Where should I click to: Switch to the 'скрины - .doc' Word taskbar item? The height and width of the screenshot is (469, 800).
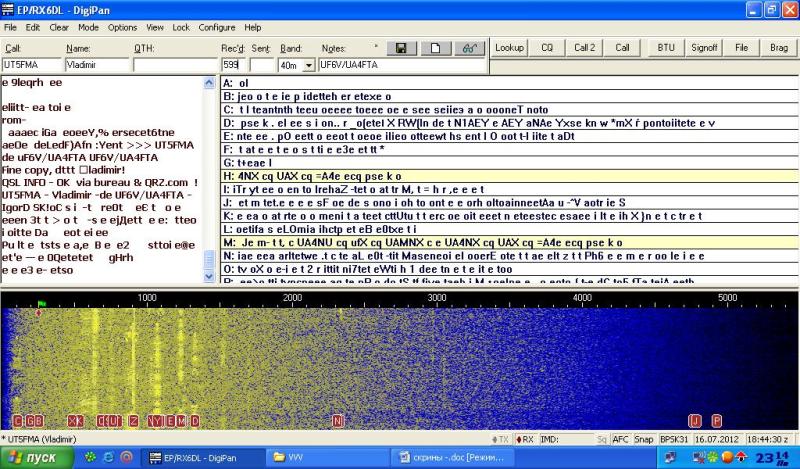(x=452, y=457)
